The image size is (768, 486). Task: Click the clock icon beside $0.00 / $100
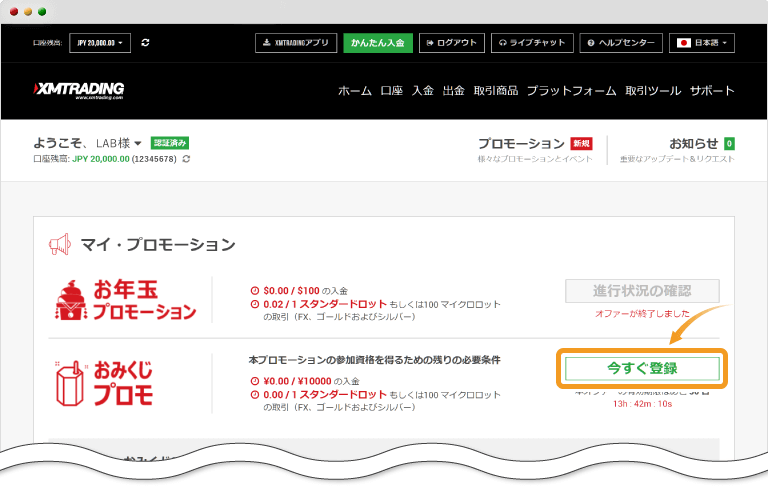point(255,291)
